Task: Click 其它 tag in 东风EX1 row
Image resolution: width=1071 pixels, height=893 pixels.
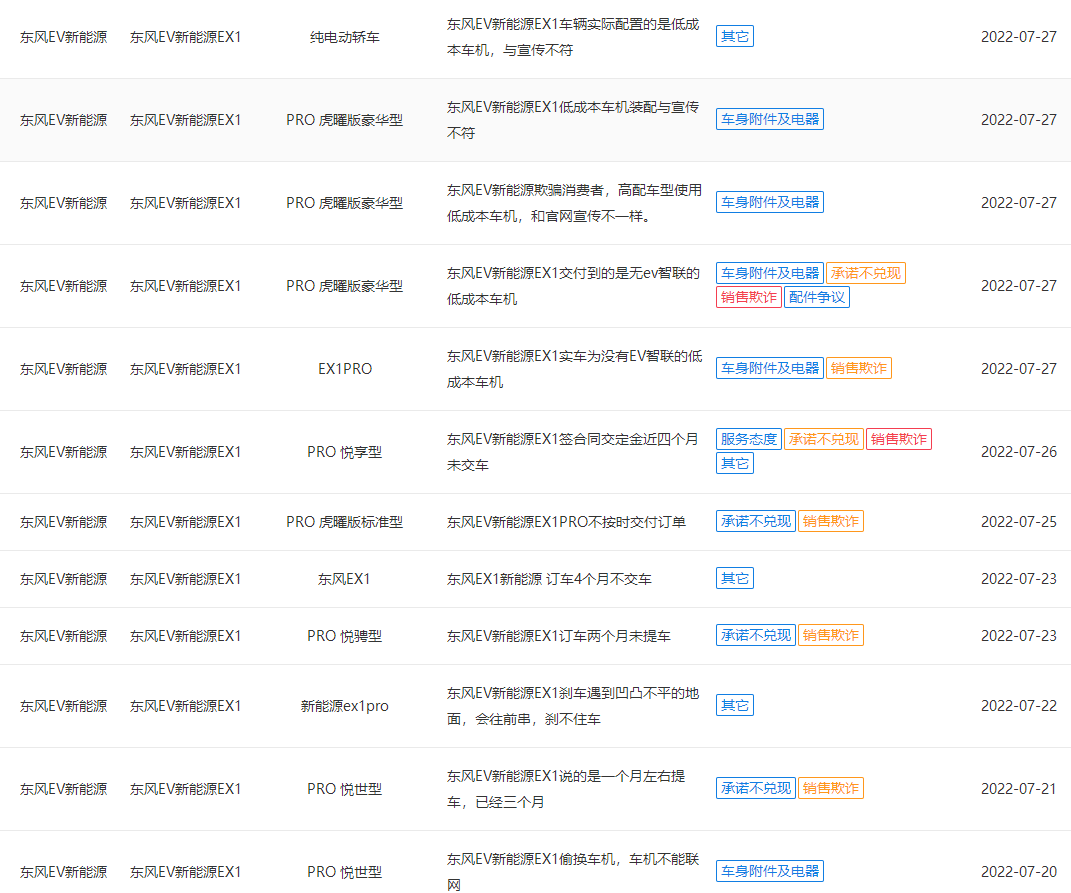Action: [734, 578]
